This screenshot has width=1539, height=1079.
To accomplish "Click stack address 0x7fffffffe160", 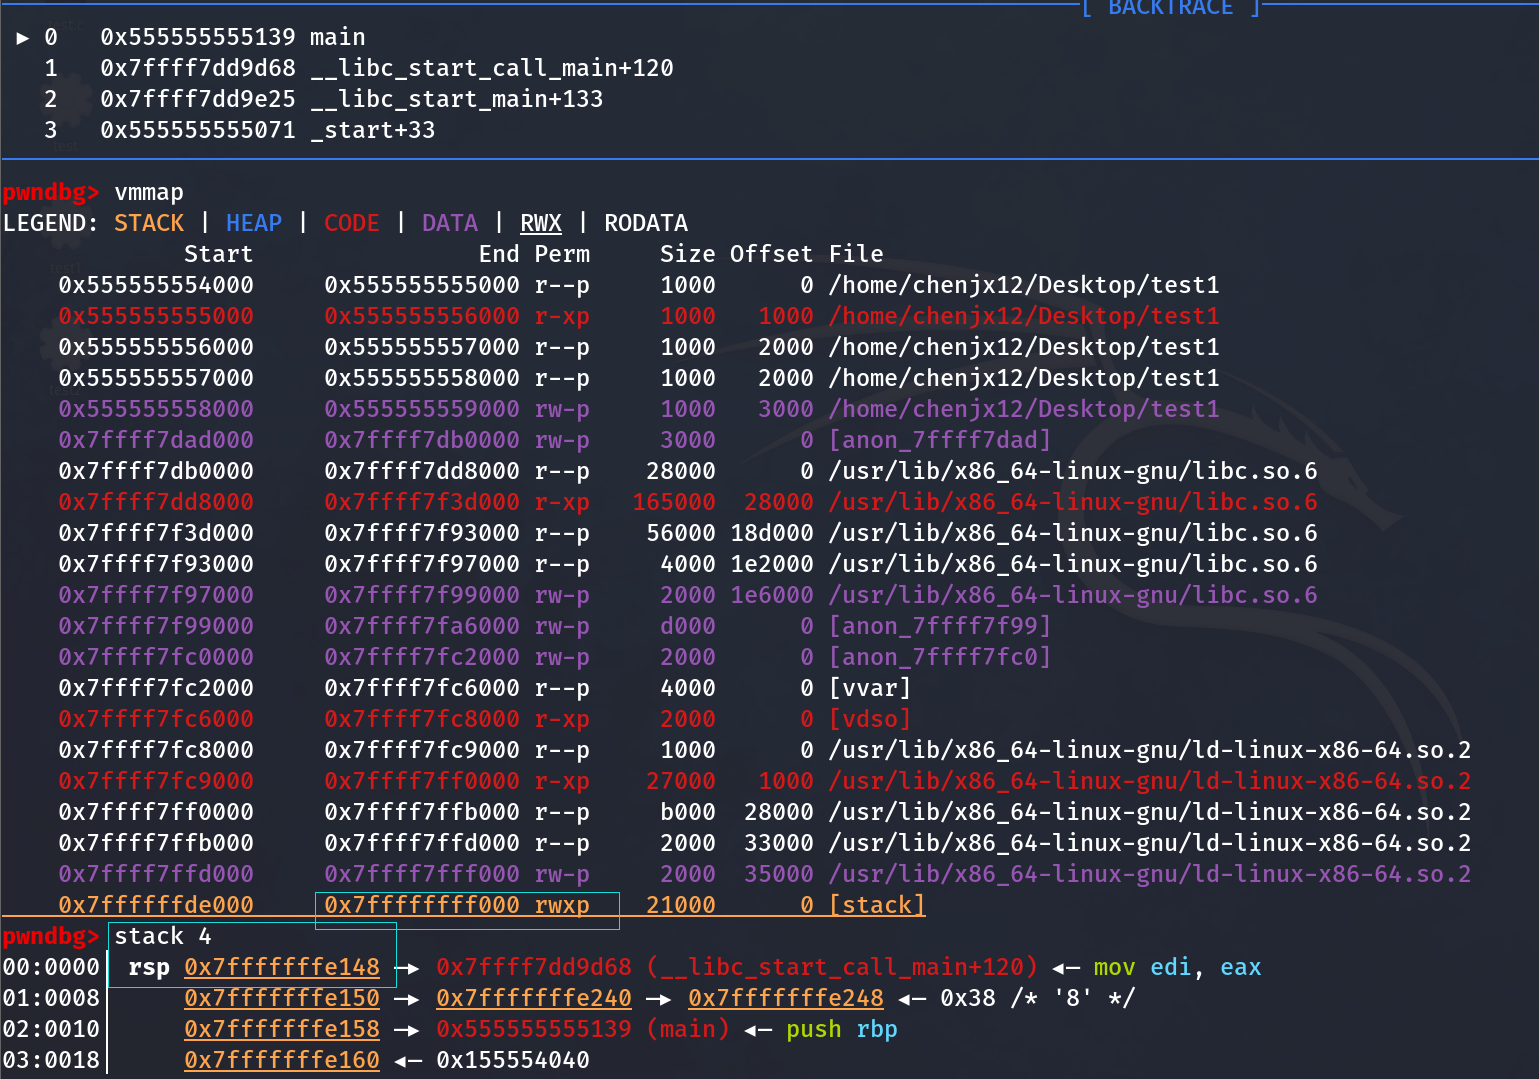I will point(282,1060).
